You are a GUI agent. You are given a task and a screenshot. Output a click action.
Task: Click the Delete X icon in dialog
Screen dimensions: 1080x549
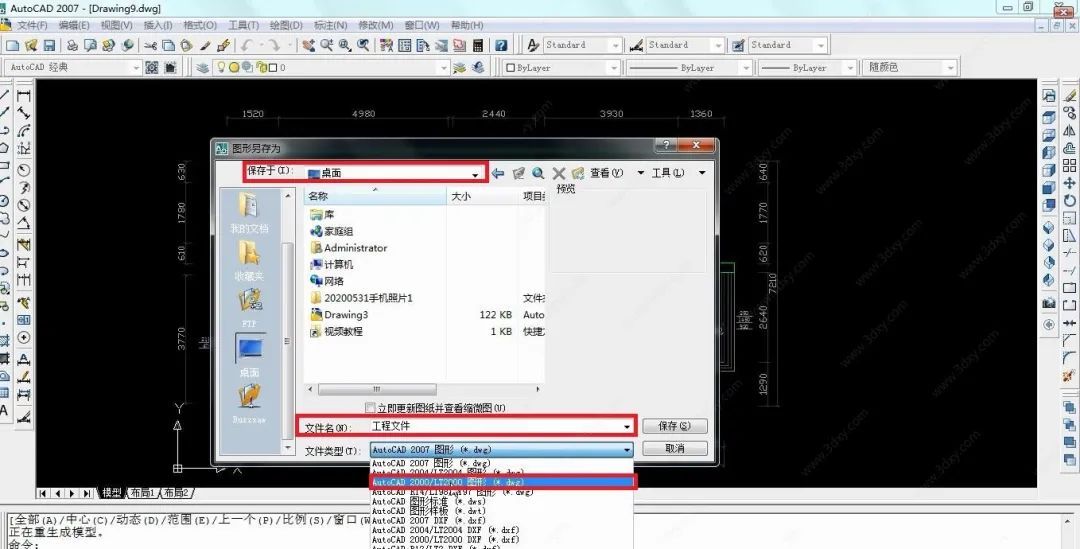pyautogui.click(x=559, y=172)
